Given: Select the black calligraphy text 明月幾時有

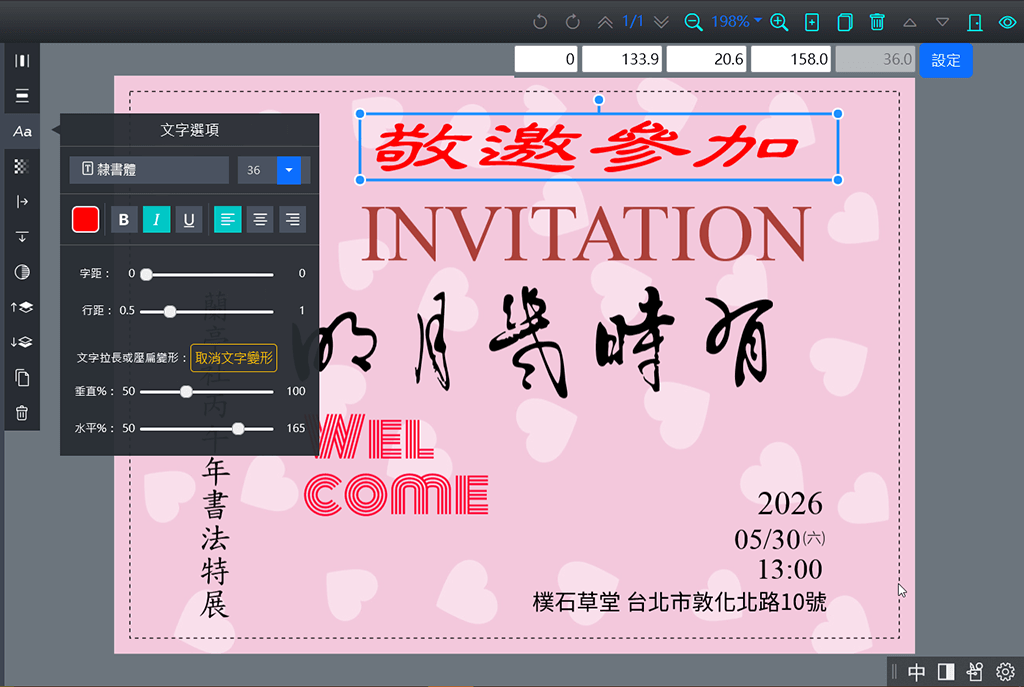Looking at the screenshot, I should coord(532,341).
